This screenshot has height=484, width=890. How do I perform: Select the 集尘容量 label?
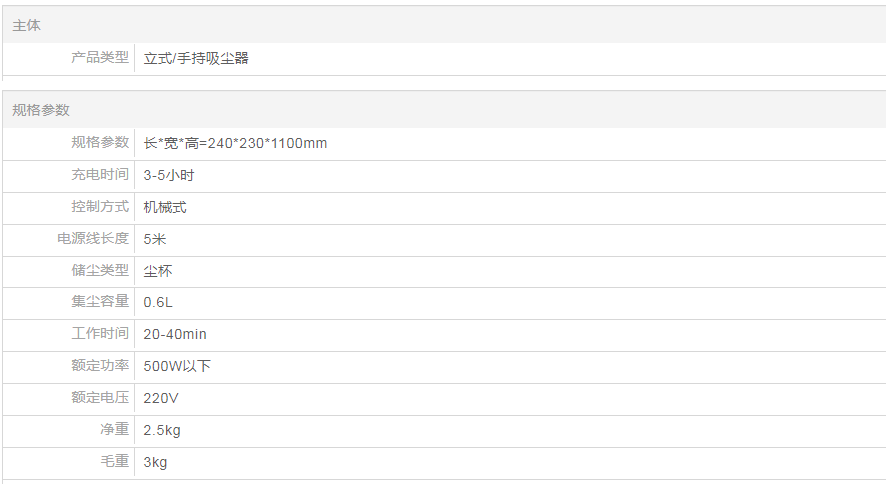tap(100, 302)
